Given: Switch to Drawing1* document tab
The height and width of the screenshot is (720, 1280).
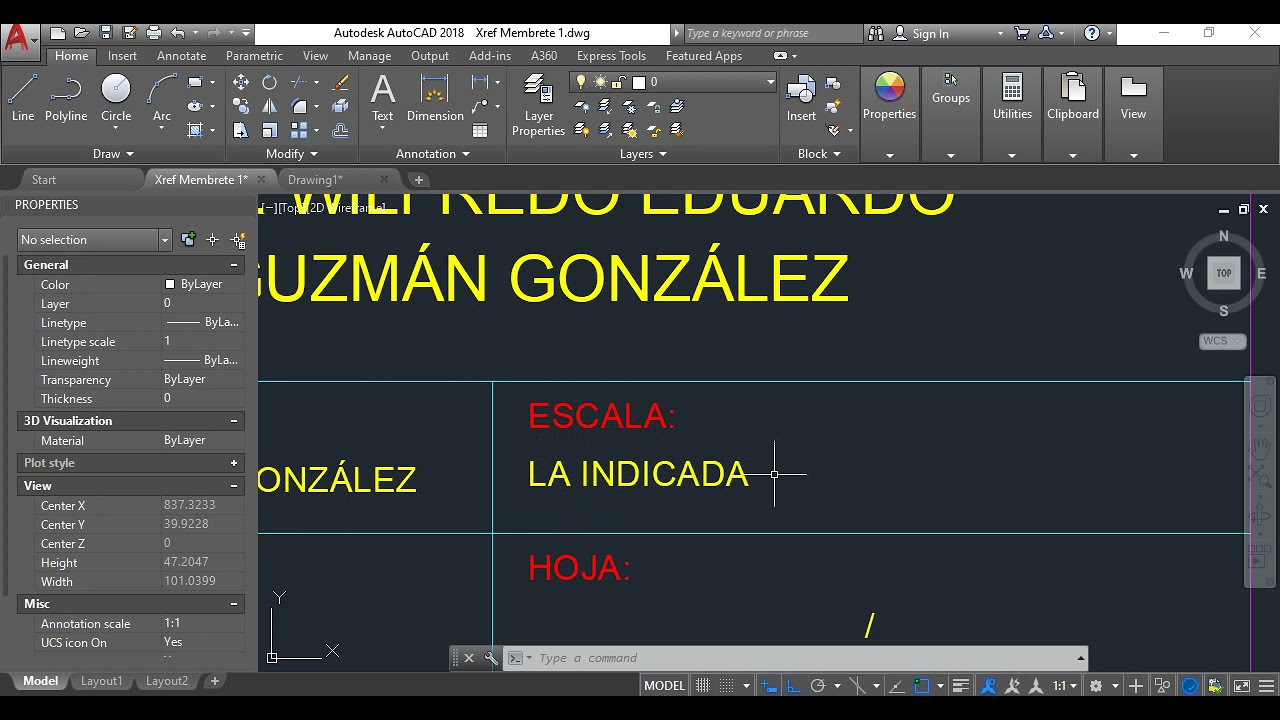Looking at the screenshot, I should point(315,180).
